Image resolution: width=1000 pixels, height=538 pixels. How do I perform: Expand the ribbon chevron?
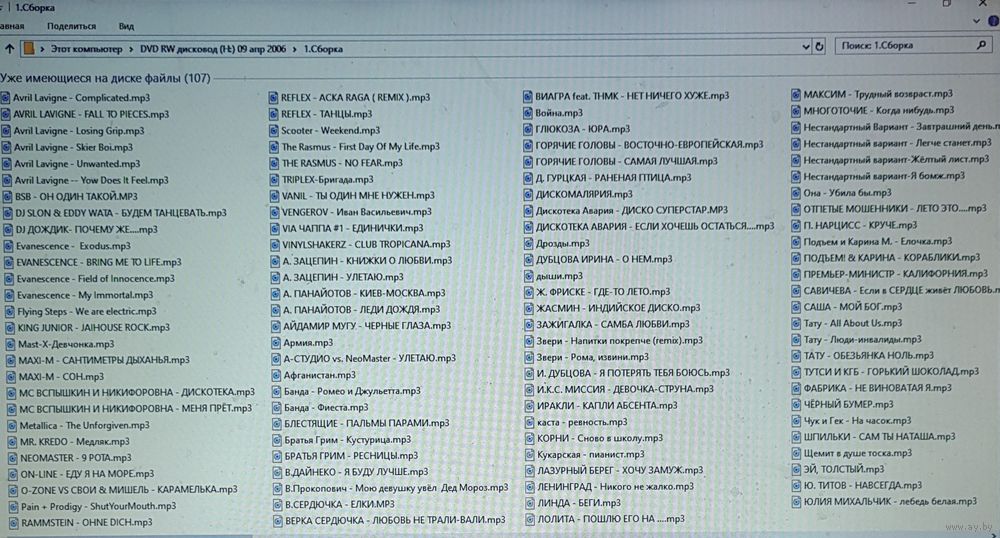(976, 21)
